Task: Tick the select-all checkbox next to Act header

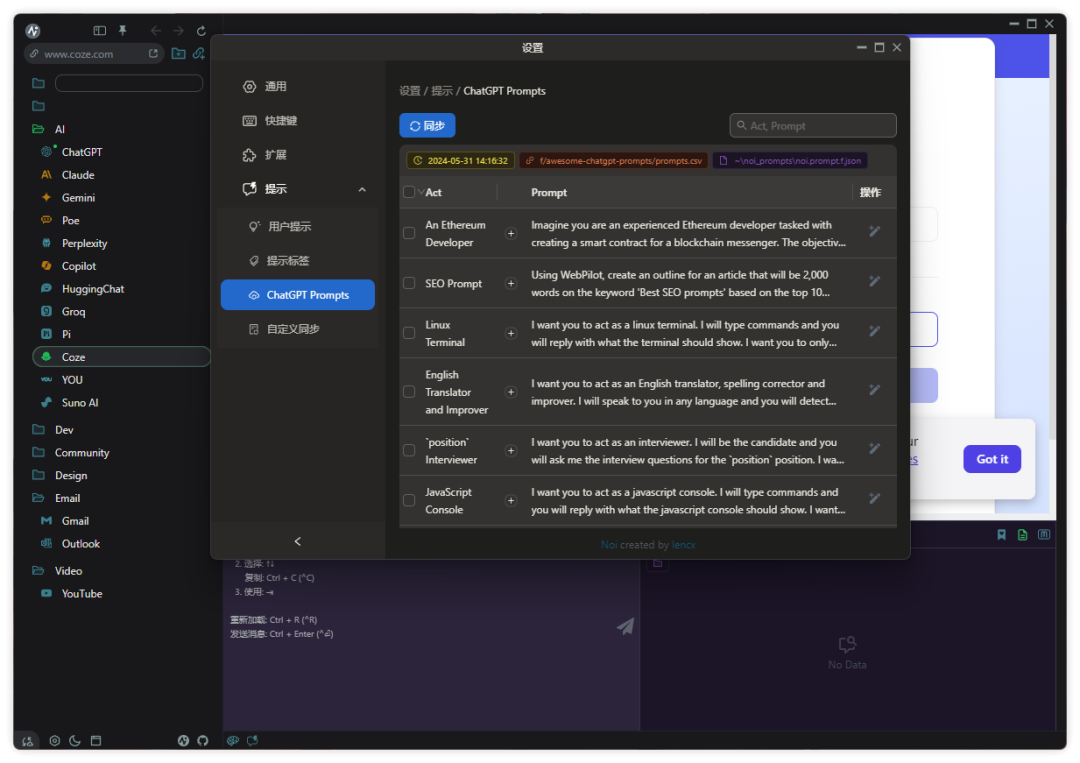Action: [x=409, y=192]
